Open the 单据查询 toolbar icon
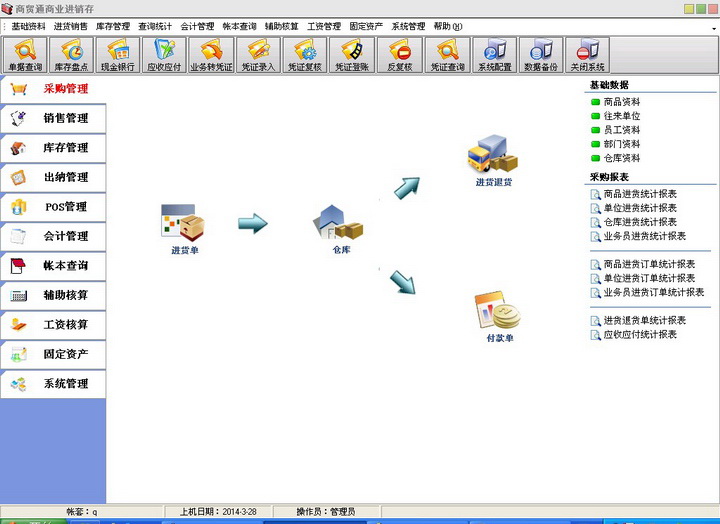Viewport: 720px width, 524px height. click(x=25, y=55)
